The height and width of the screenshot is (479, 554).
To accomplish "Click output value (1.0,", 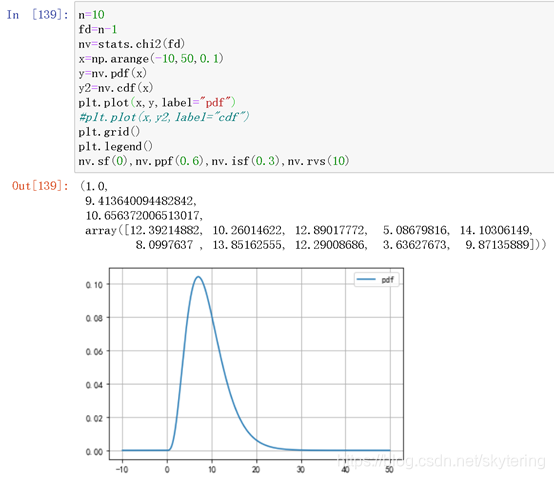I will 94,186.
